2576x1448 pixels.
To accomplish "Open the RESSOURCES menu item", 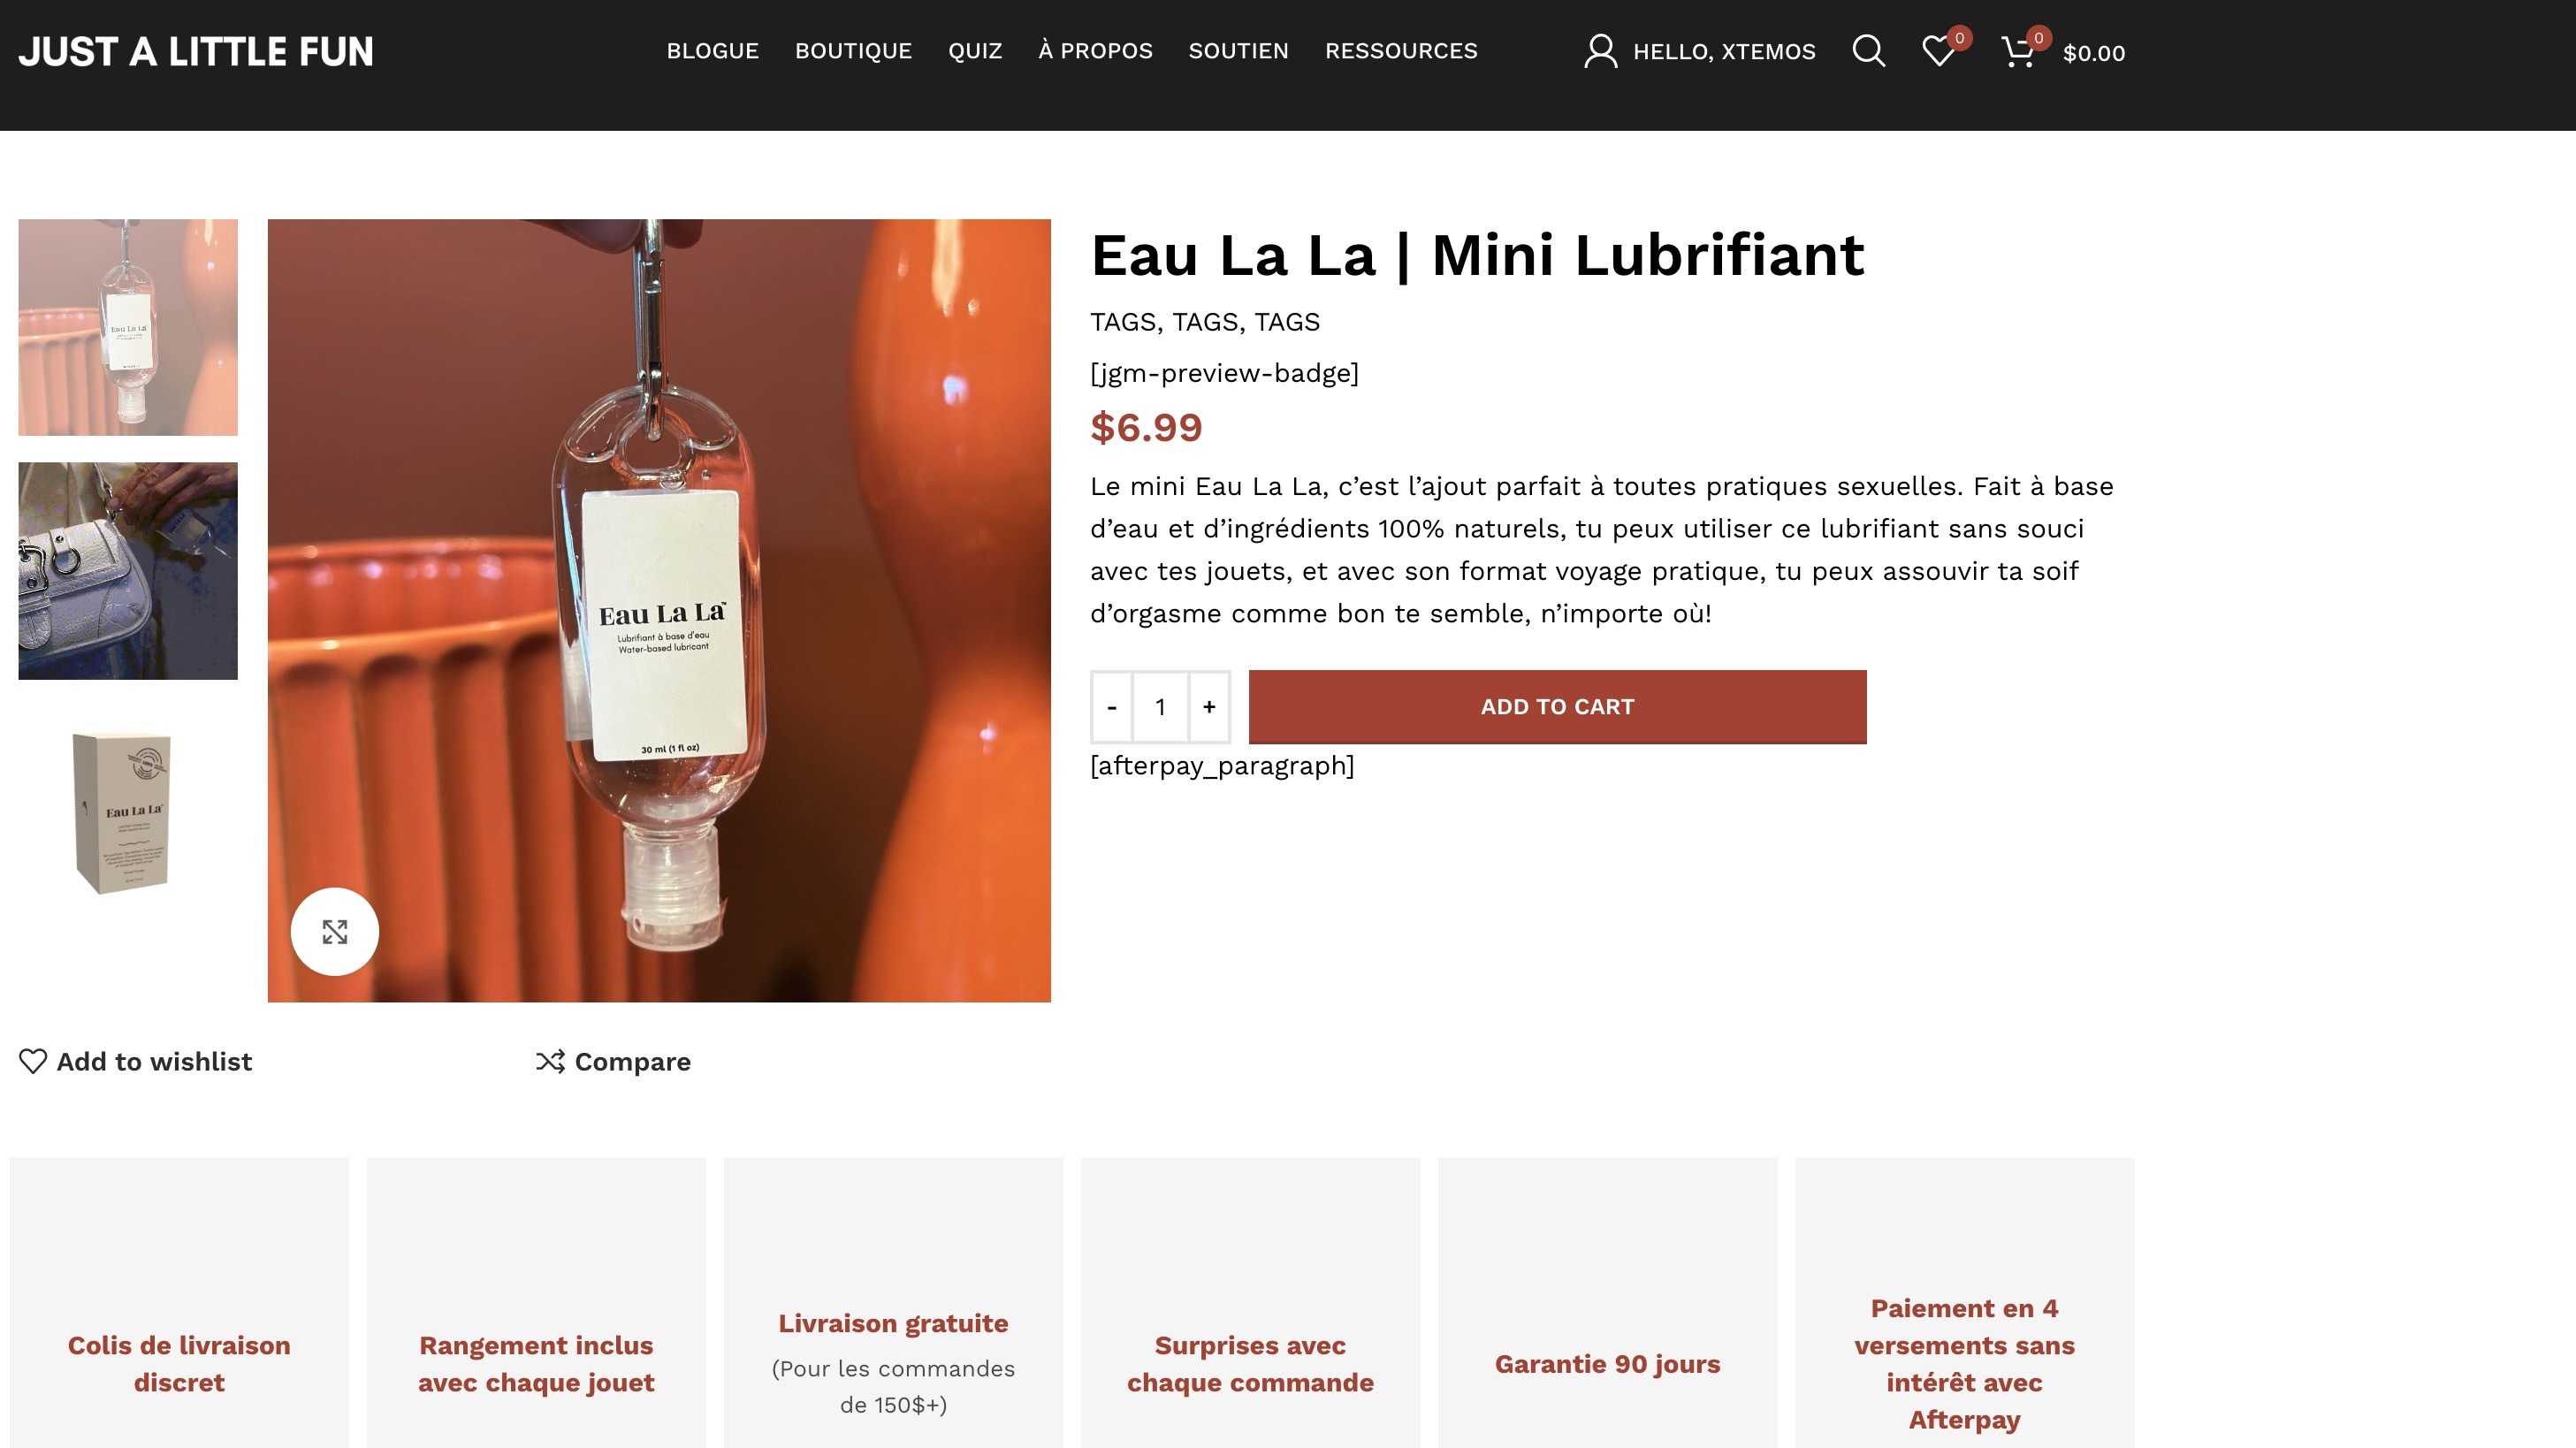I will coord(1401,51).
